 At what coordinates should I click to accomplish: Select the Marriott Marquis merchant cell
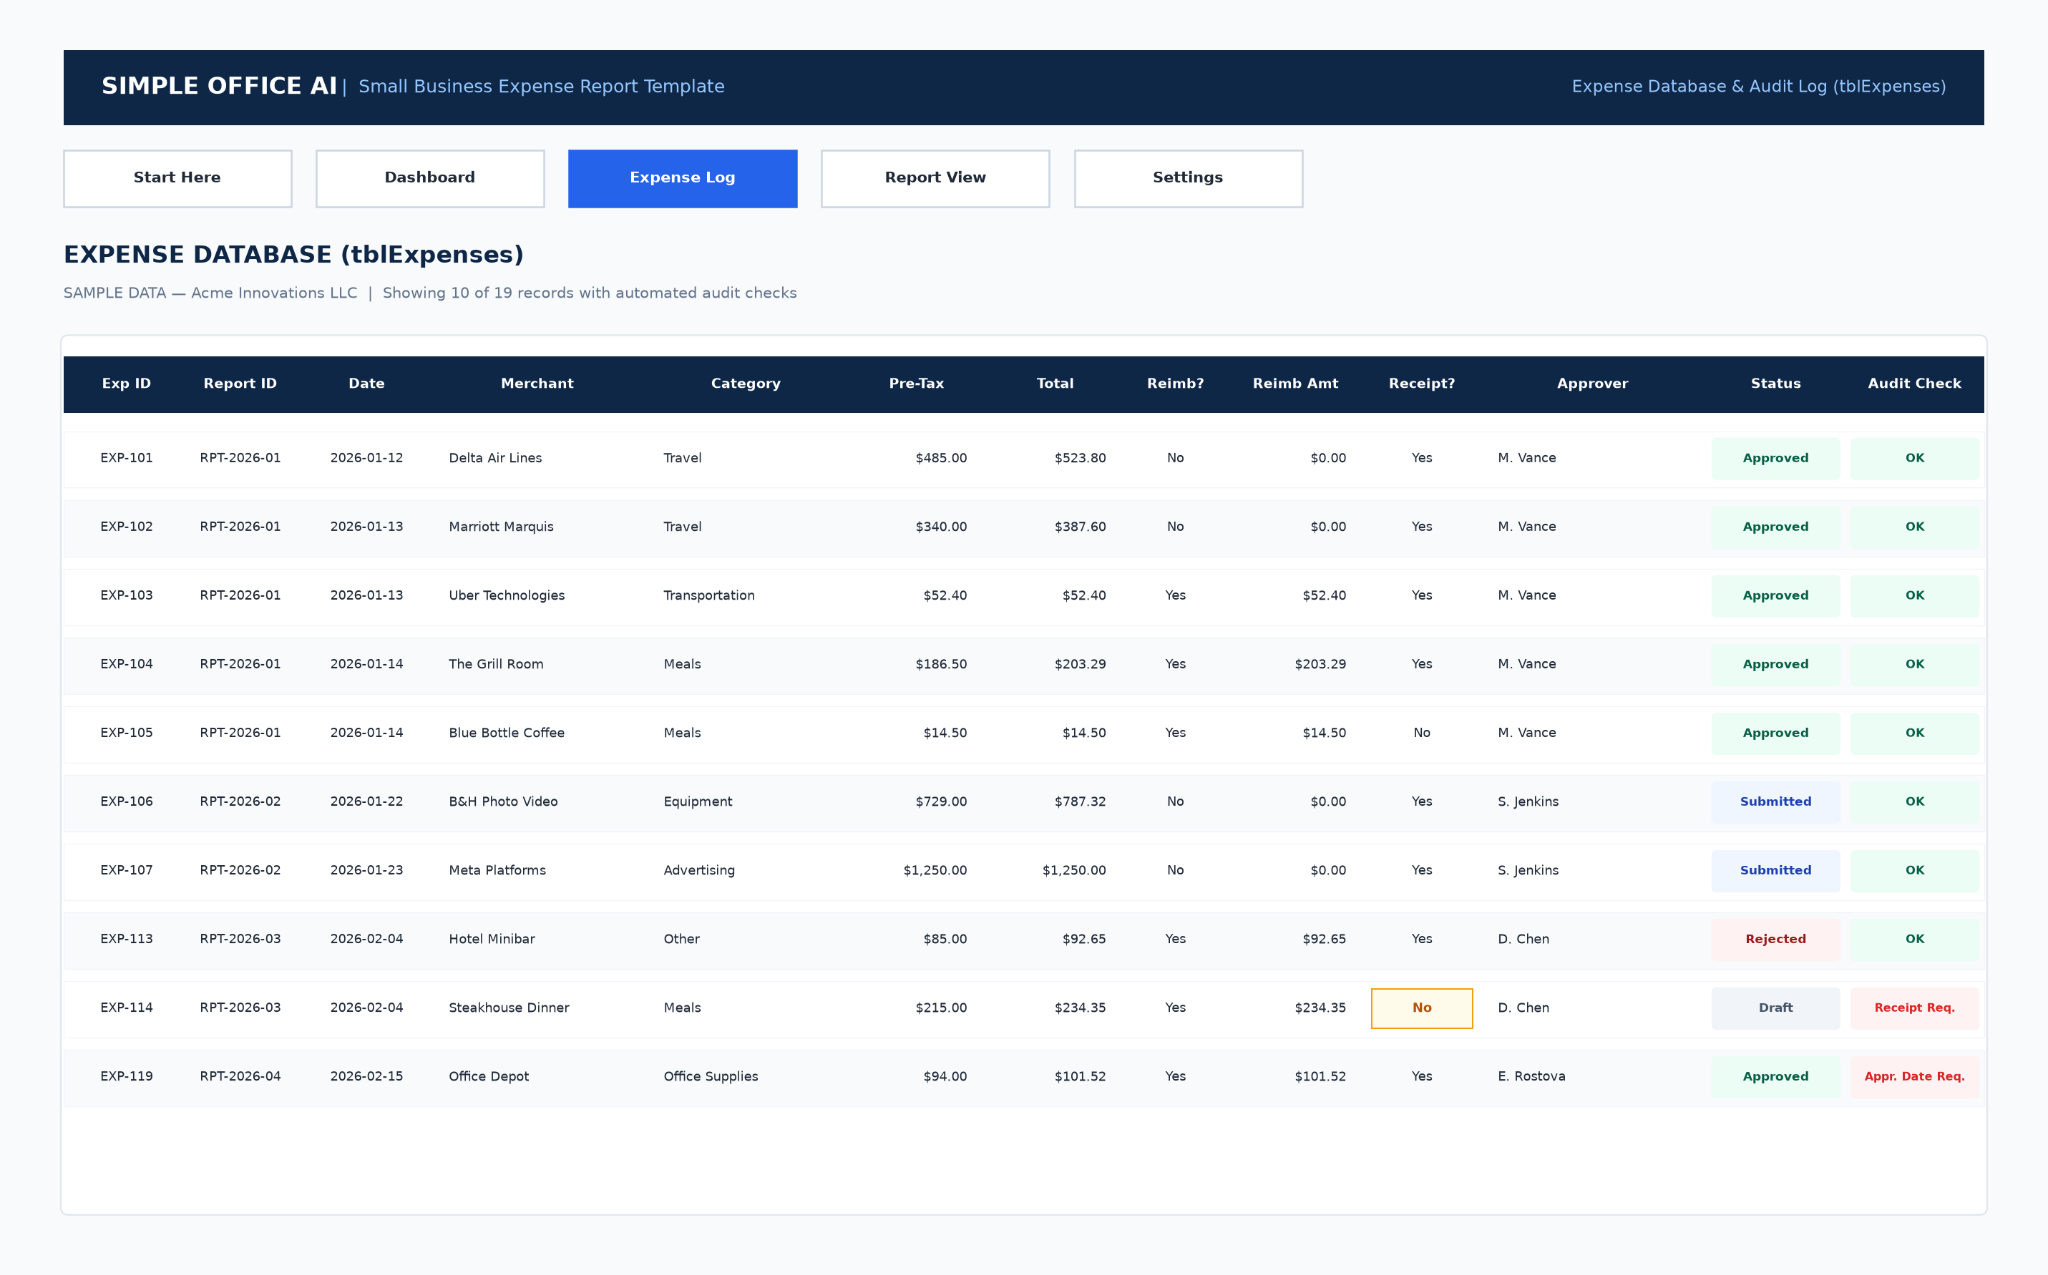(501, 527)
